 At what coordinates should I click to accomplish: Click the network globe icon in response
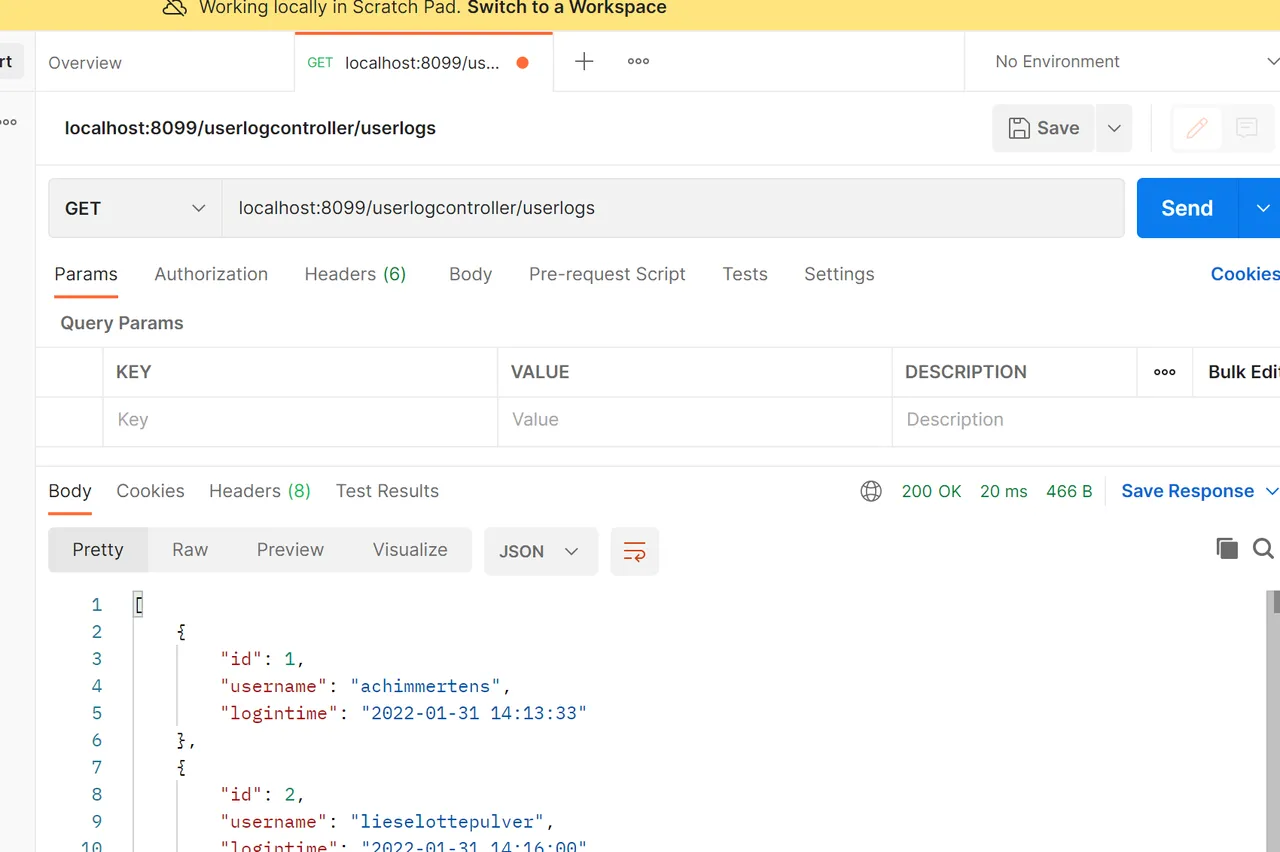(871, 491)
